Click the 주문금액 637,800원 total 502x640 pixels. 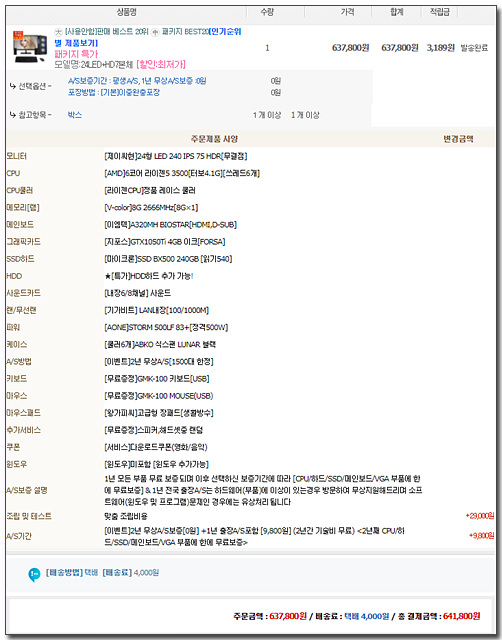(x=270, y=616)
